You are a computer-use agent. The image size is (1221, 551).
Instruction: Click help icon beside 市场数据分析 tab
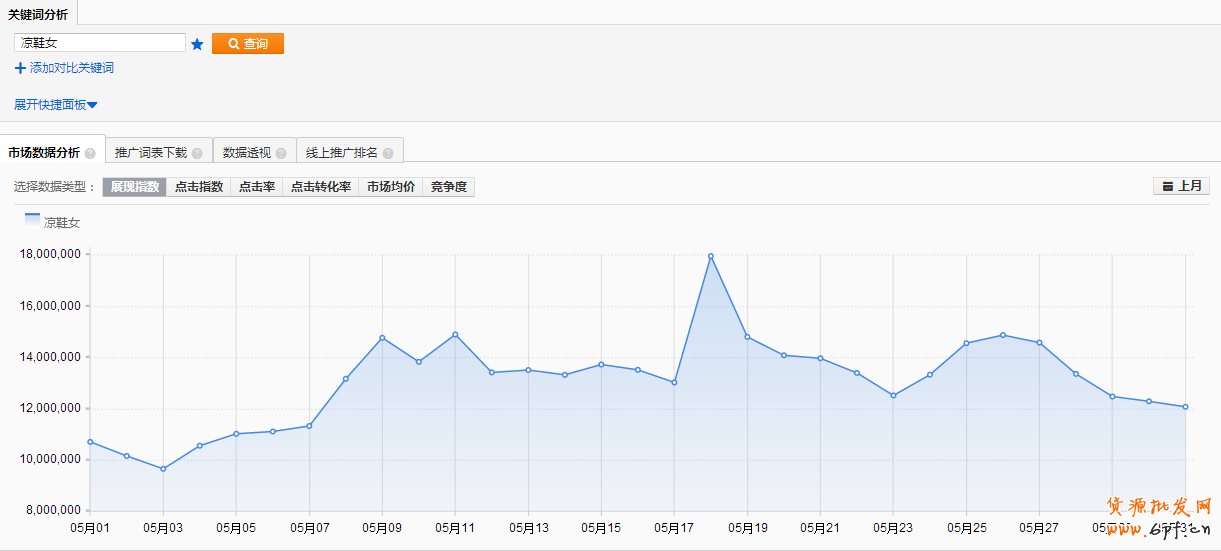(x=90, y=153)
